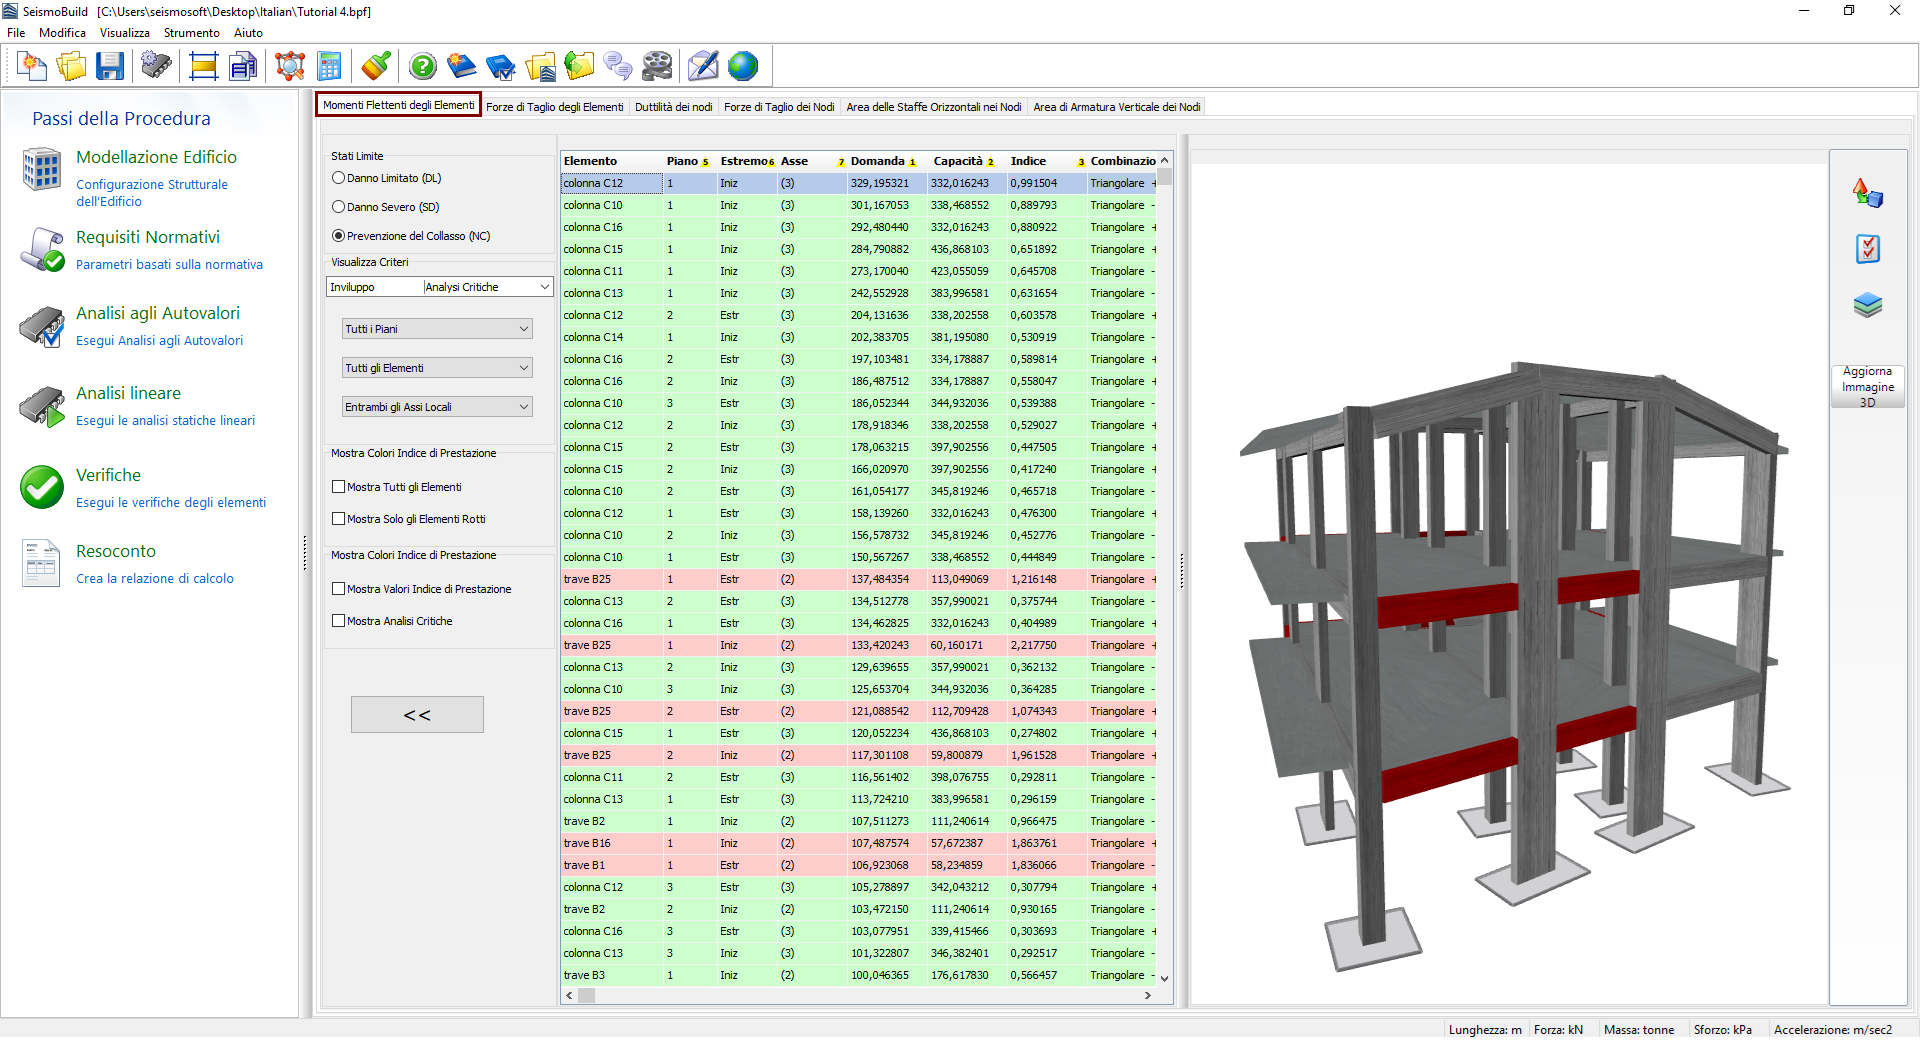Click the paintbrush icon in toolbar
Viewport: 1922px width, 1040px height.
coord(375,67)
